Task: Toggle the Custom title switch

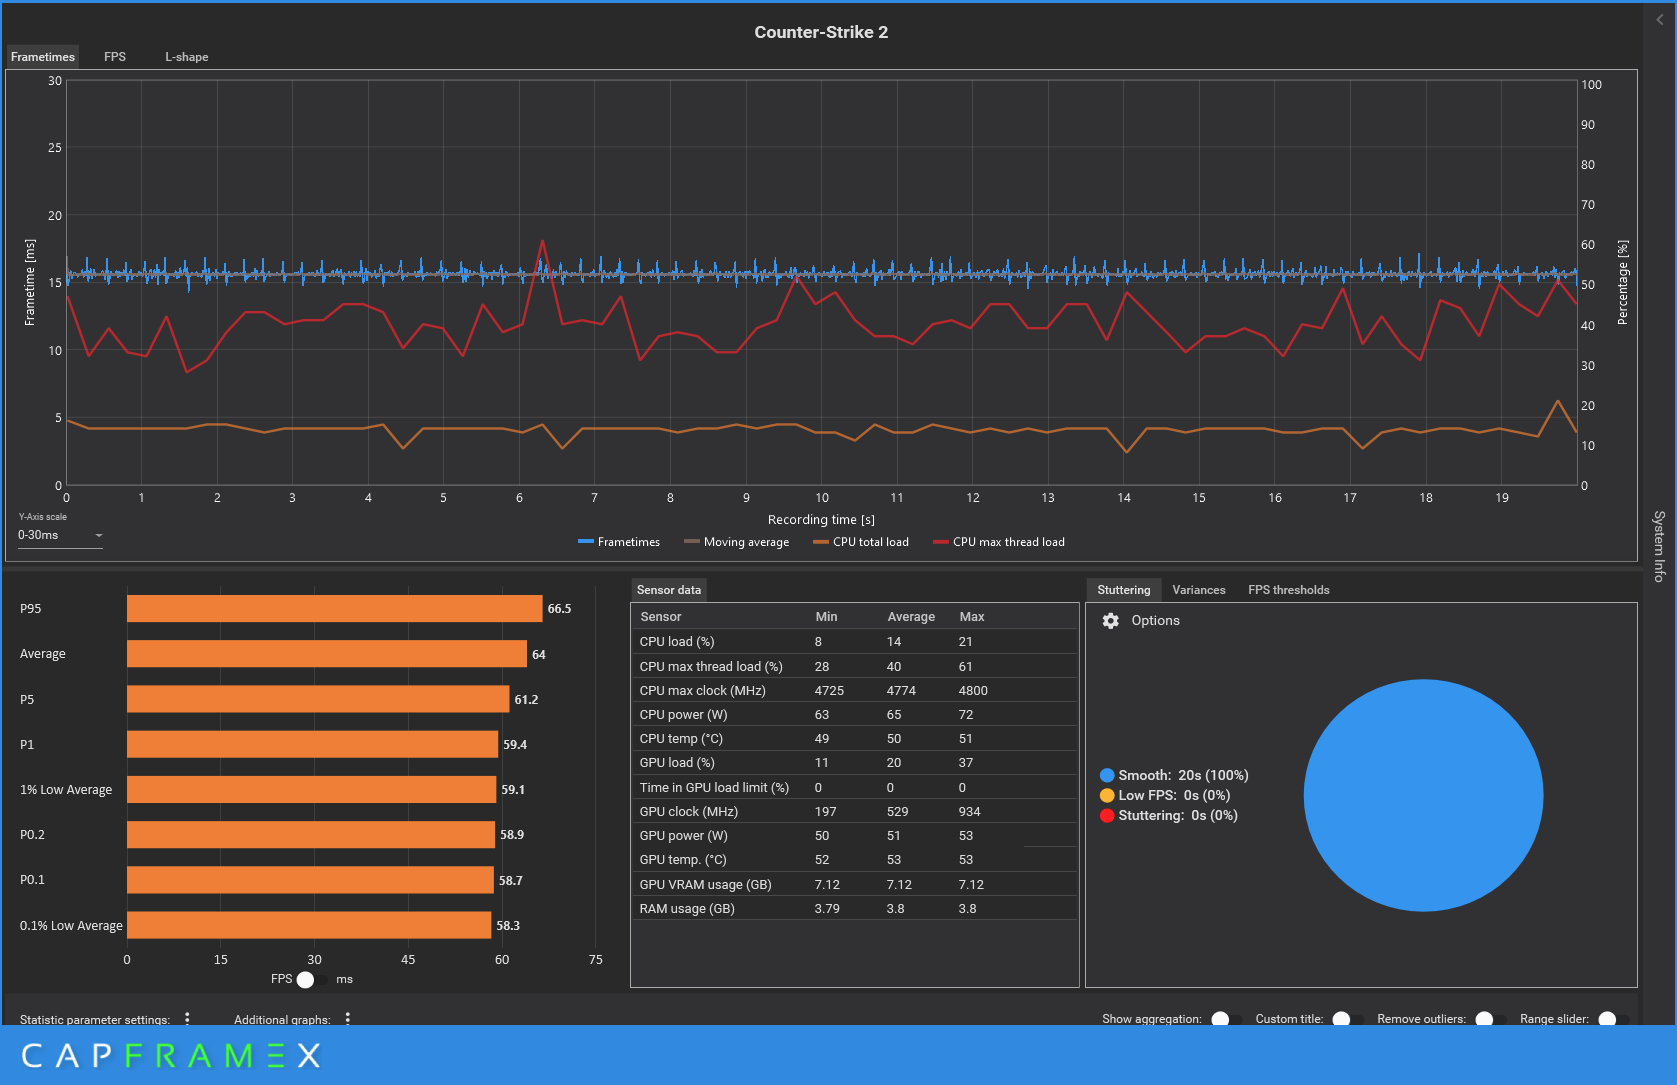Action: click(1347, 1019)
